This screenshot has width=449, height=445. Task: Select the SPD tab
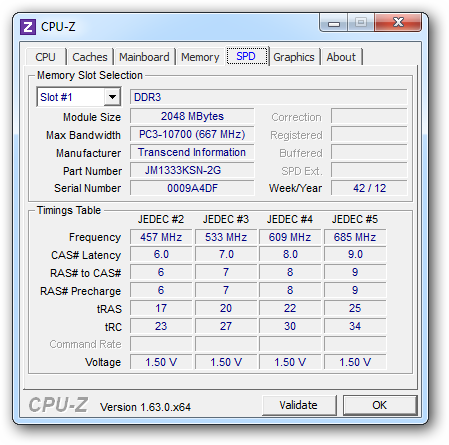247,56
